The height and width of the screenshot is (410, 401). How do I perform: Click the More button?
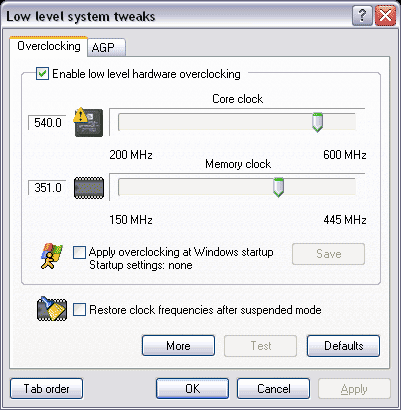178,346
